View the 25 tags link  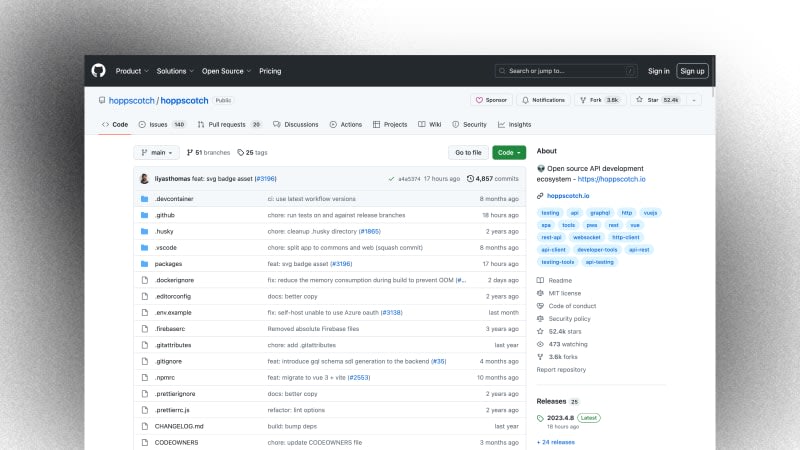pyautogui.click(x=253, y=153)
